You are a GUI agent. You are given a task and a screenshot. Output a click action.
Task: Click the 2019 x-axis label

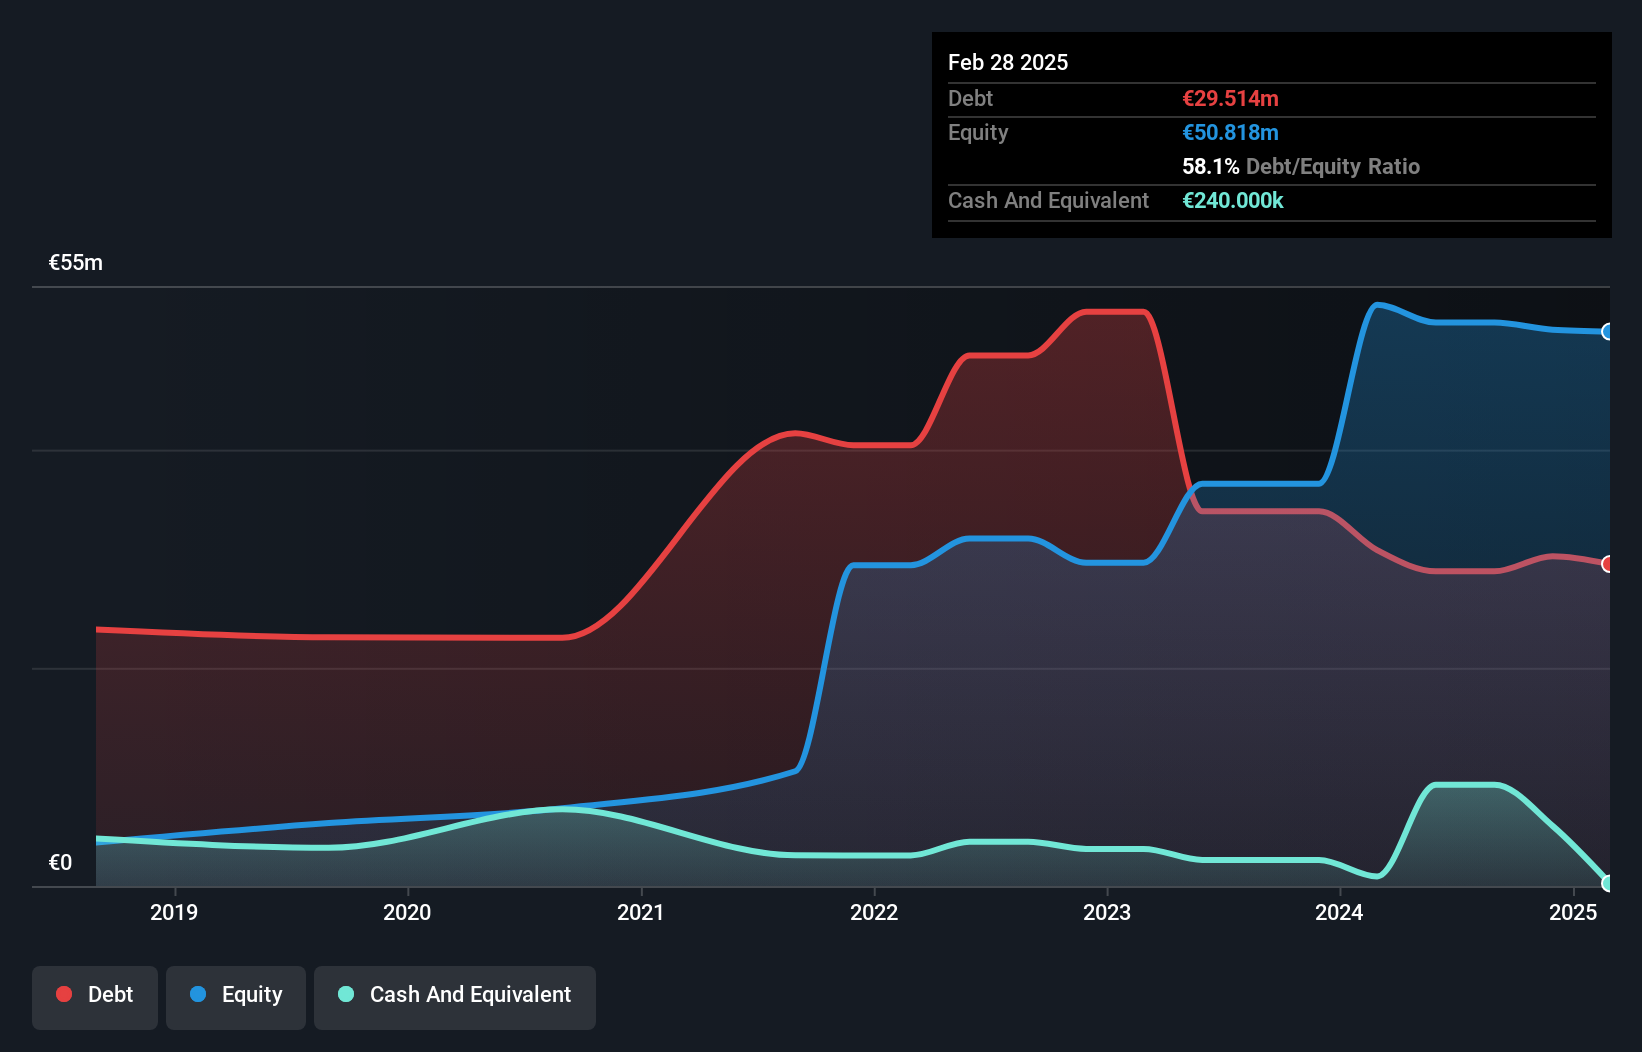pyautogui.click(x=174, y=912)
